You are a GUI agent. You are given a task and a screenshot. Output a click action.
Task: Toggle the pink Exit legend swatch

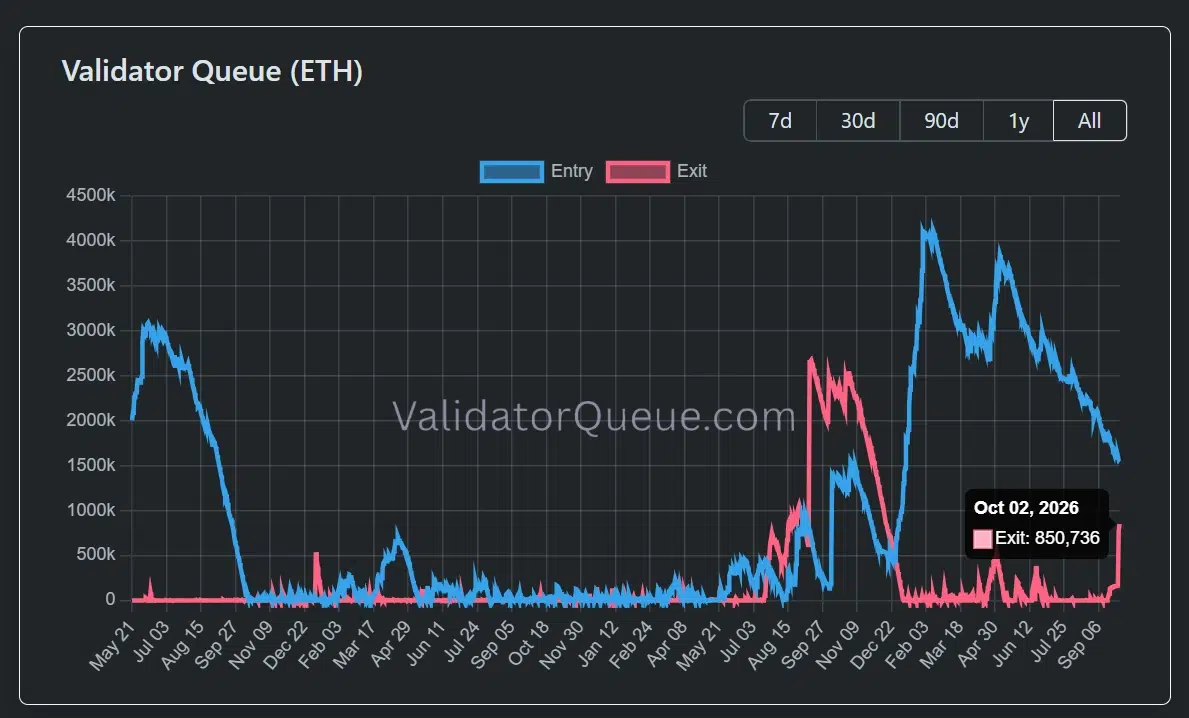click(638, 171)
